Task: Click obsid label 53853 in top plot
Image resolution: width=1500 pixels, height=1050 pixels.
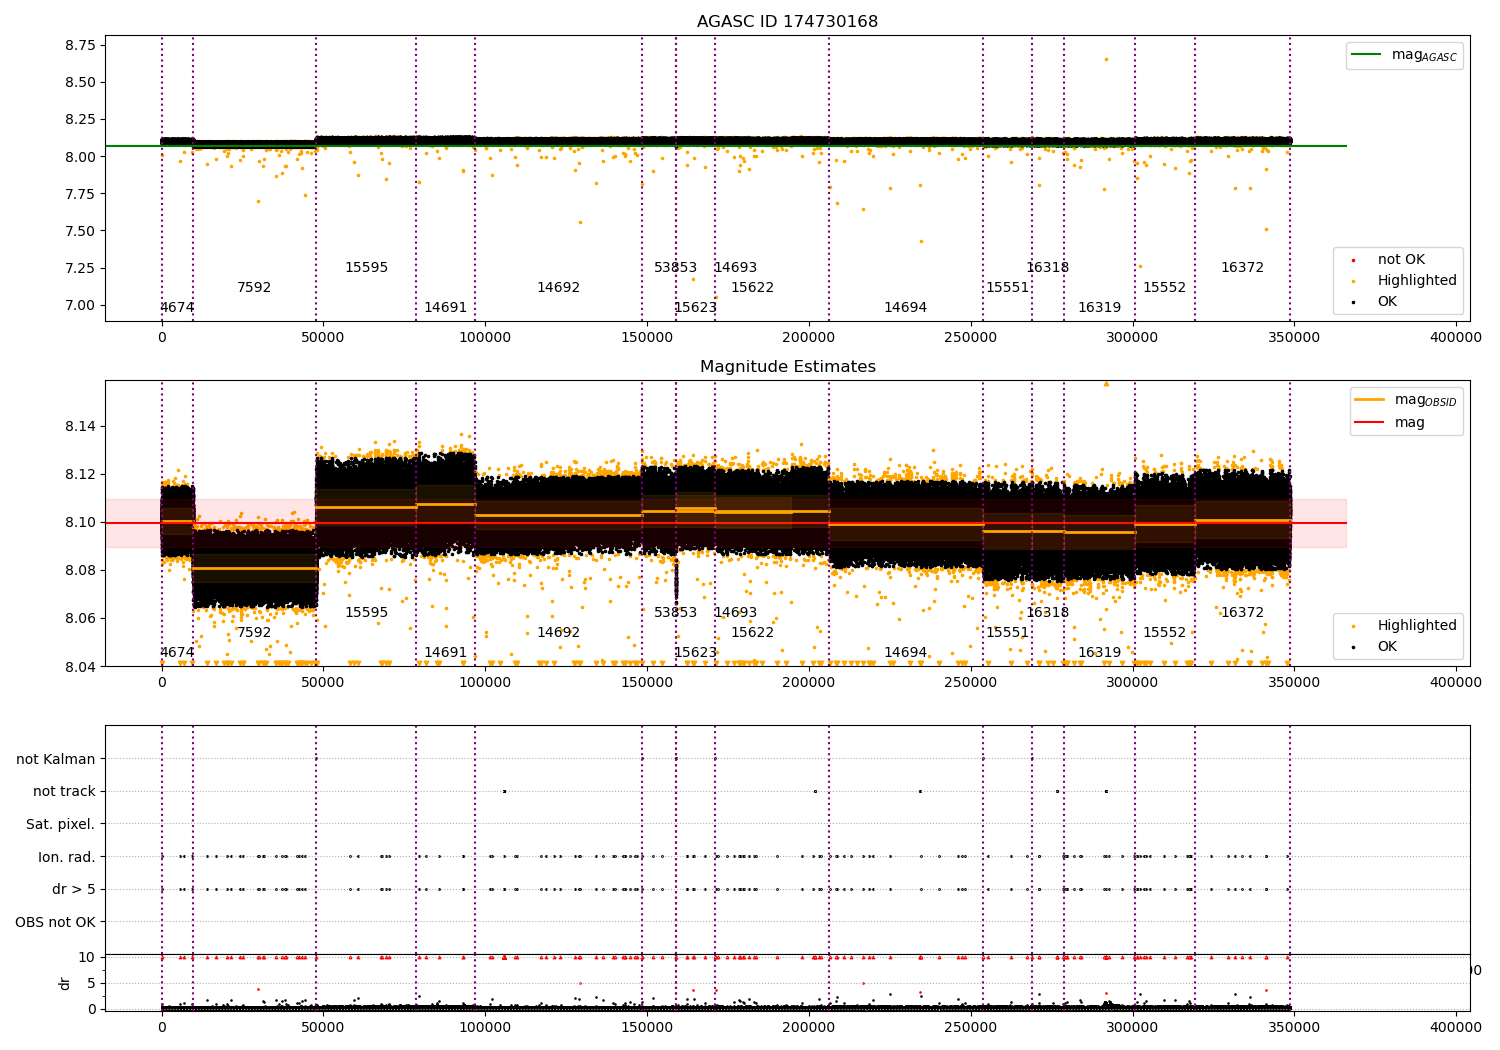Action: [x=675, y=268]
